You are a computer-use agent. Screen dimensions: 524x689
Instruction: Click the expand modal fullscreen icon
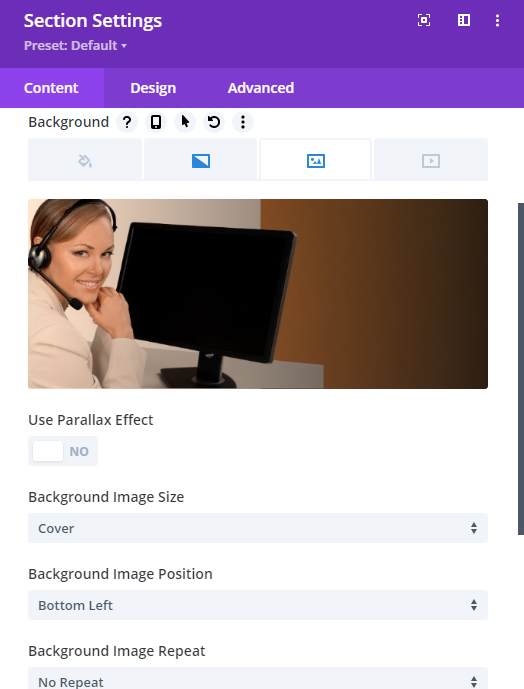(x=424, y=20)
